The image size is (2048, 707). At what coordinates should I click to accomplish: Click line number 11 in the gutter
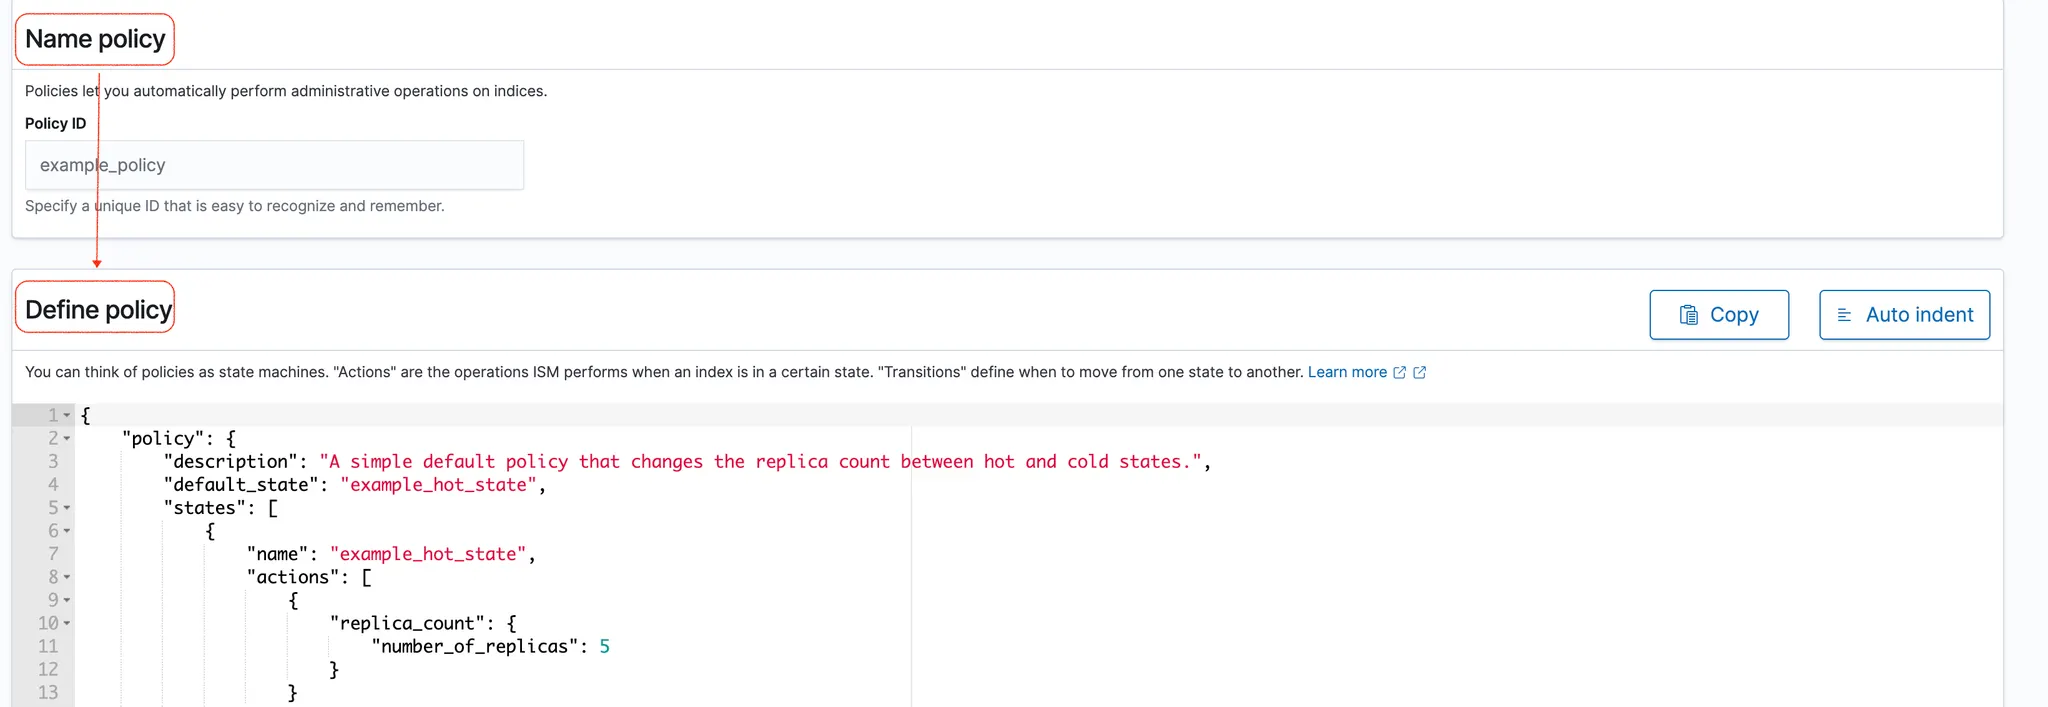click(x=48, y=646)
